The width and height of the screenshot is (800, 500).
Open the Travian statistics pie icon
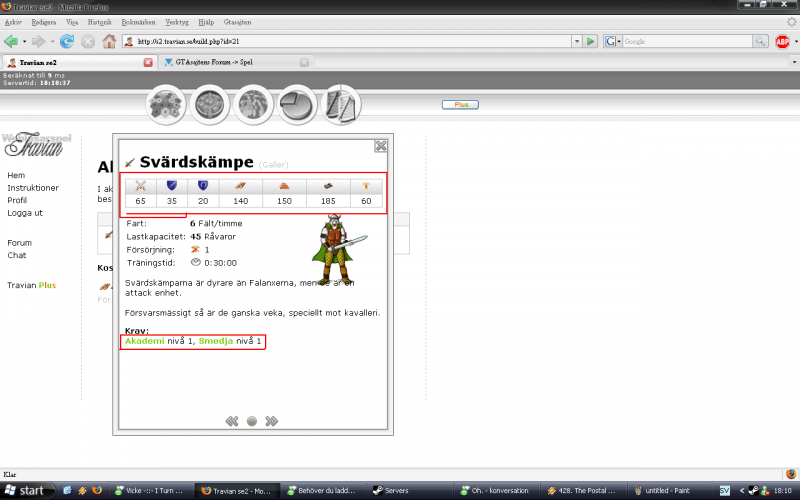[297, 105]
